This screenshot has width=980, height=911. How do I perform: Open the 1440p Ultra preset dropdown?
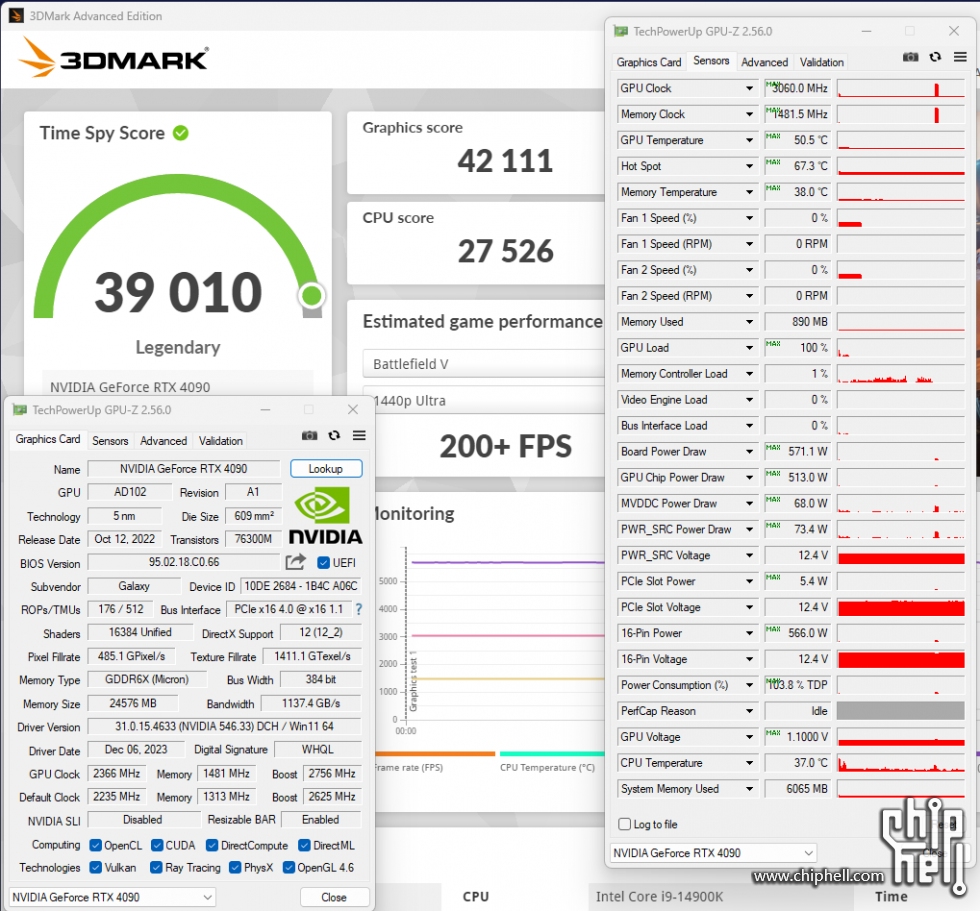488,401
